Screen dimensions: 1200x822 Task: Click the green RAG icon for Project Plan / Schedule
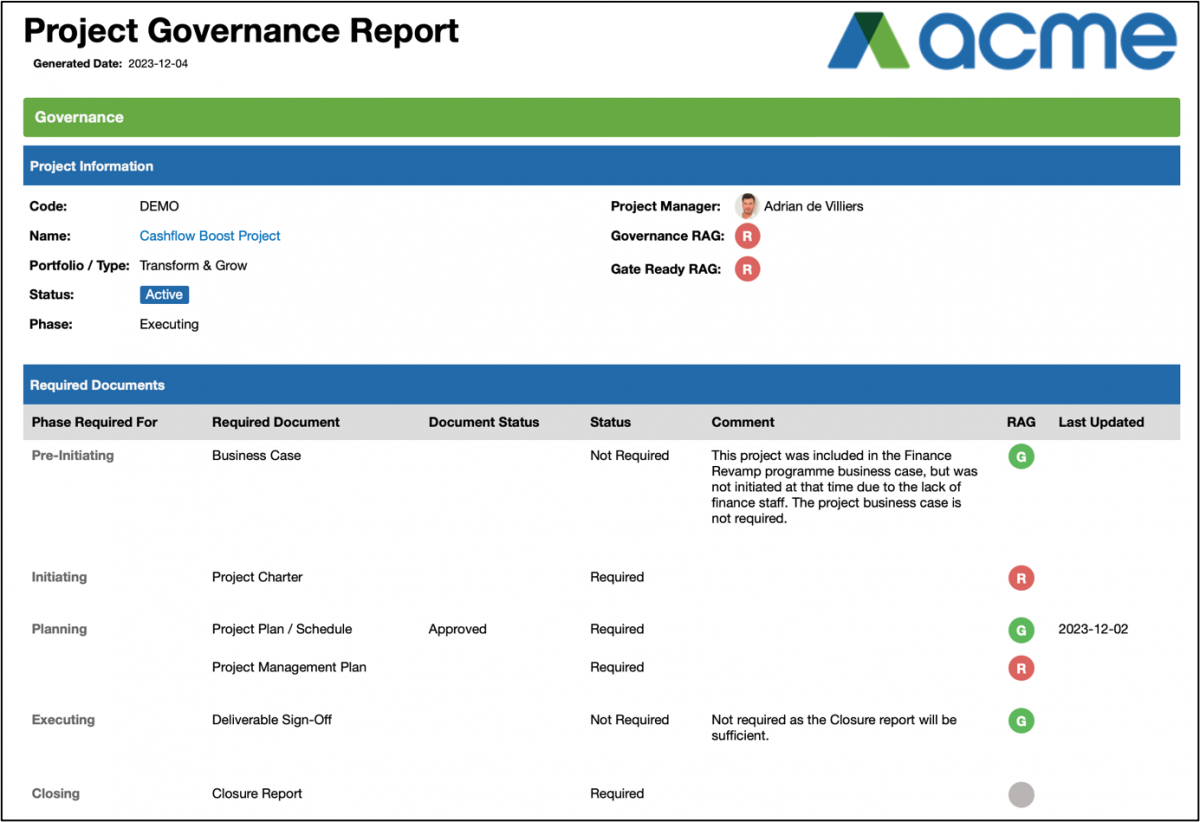point(1021,630)
